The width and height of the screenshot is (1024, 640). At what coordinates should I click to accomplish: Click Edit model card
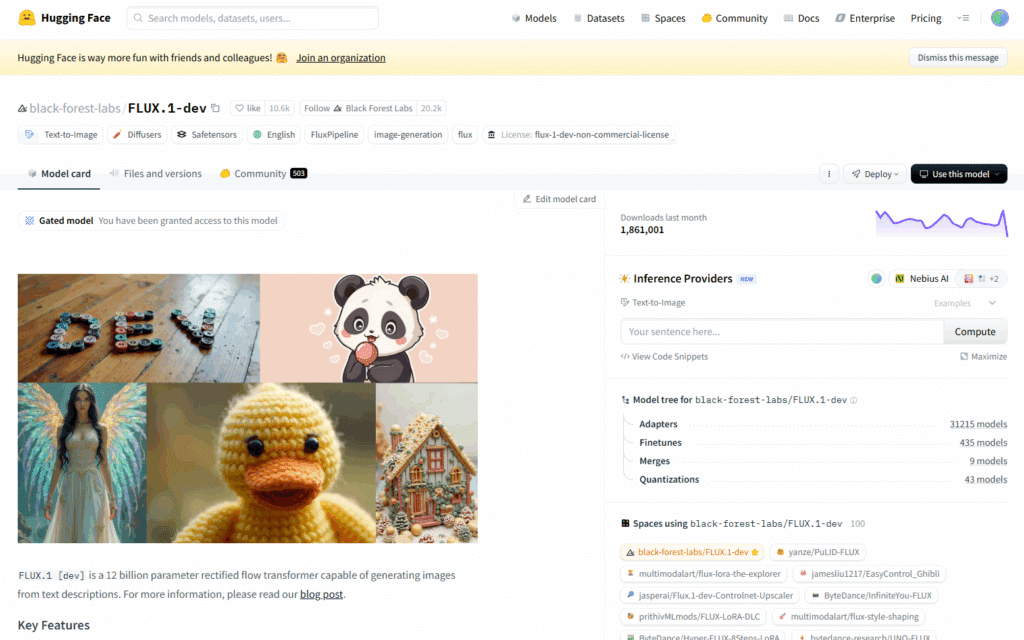point(560,199)
